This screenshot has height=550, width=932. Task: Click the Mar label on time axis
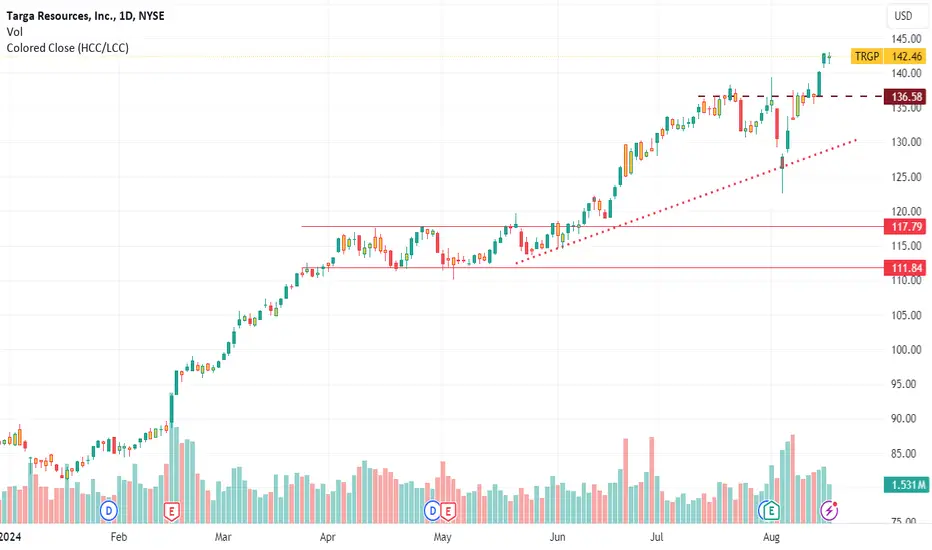coord(223,537)
